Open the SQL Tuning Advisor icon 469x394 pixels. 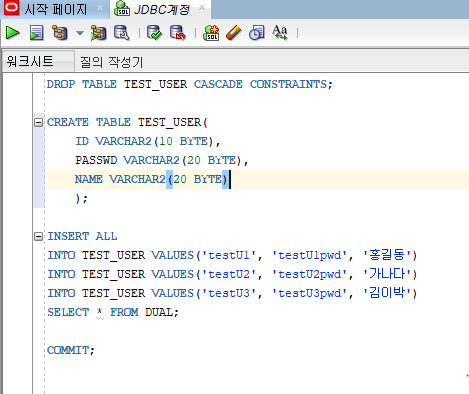point(122,33)
